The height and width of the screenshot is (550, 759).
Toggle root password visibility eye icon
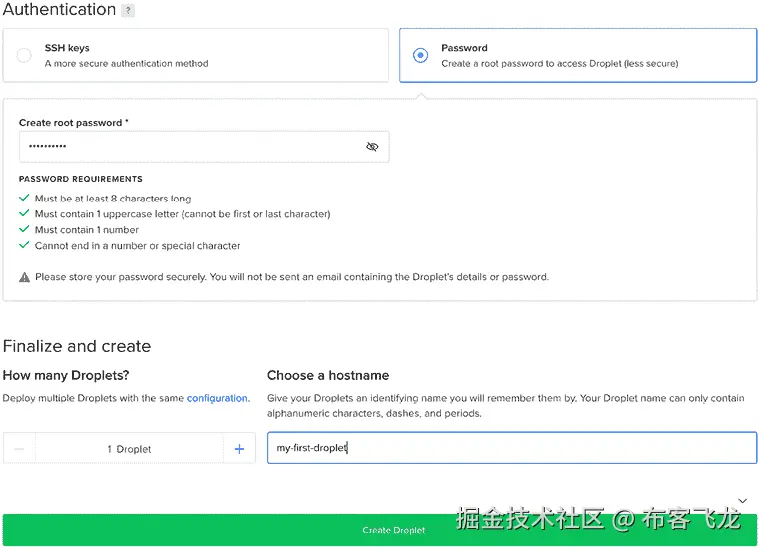coord(372,147)
